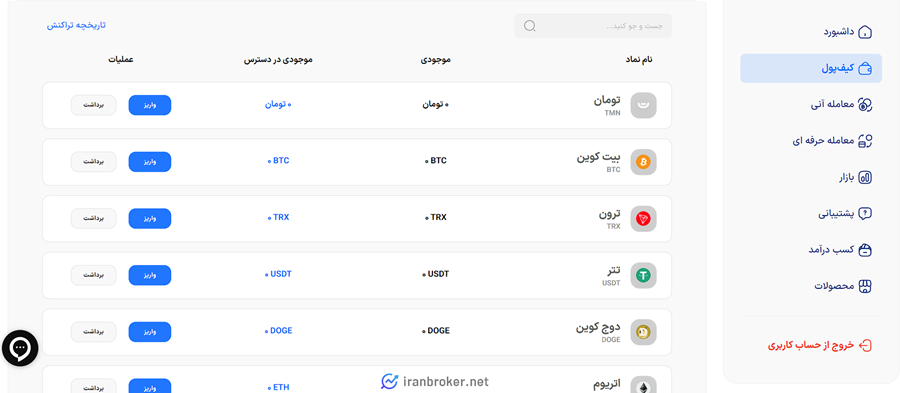
Task: Click the دوج کوین coin name
Action: point(598,328)
